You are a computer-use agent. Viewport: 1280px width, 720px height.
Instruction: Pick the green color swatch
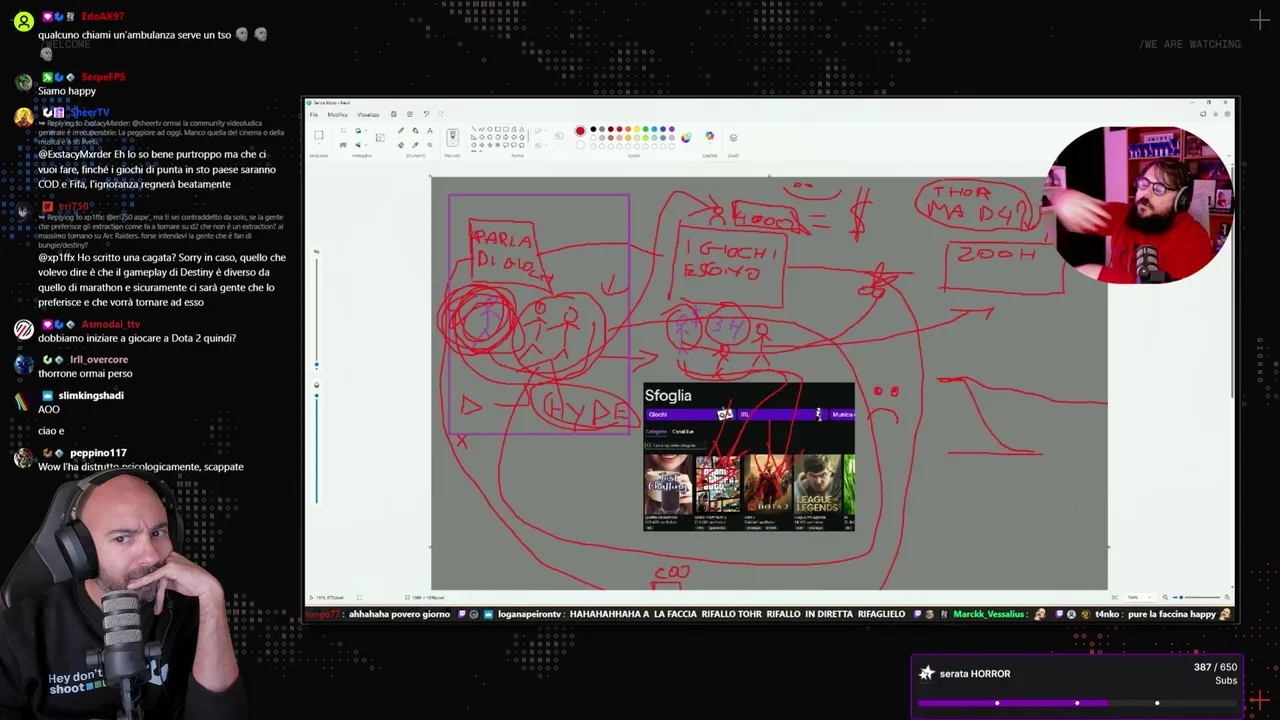point(645,129)
